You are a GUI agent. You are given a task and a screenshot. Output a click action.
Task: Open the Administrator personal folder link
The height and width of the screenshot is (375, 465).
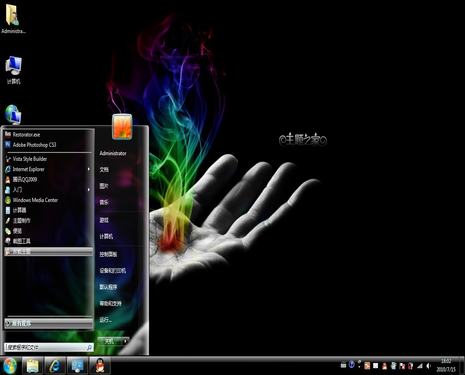113,153
